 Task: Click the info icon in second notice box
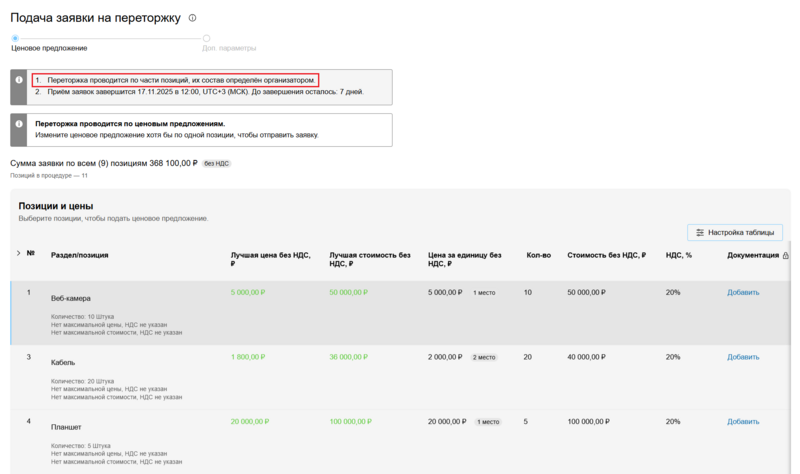pyautogui.click(x=19, y=124)
